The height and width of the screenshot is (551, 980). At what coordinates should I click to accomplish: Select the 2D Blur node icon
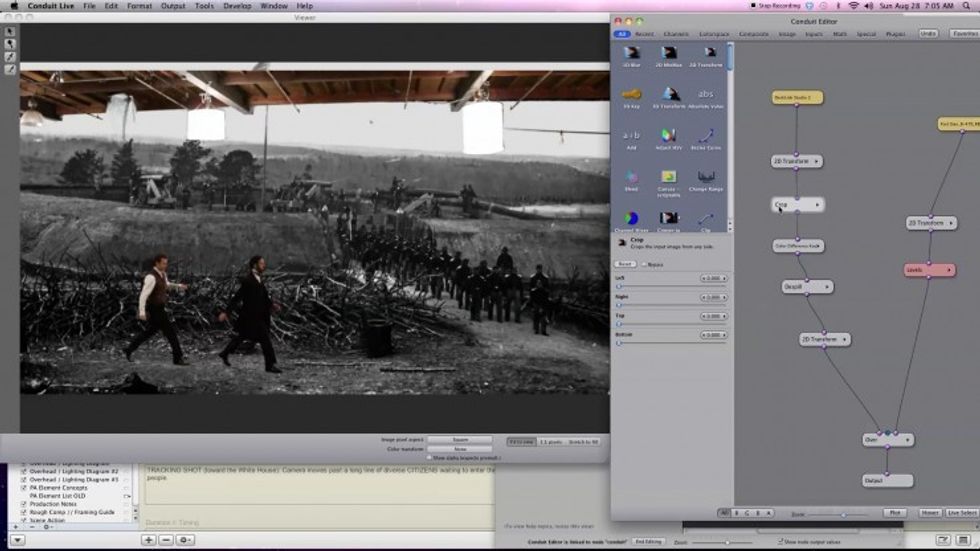(631, 52)
